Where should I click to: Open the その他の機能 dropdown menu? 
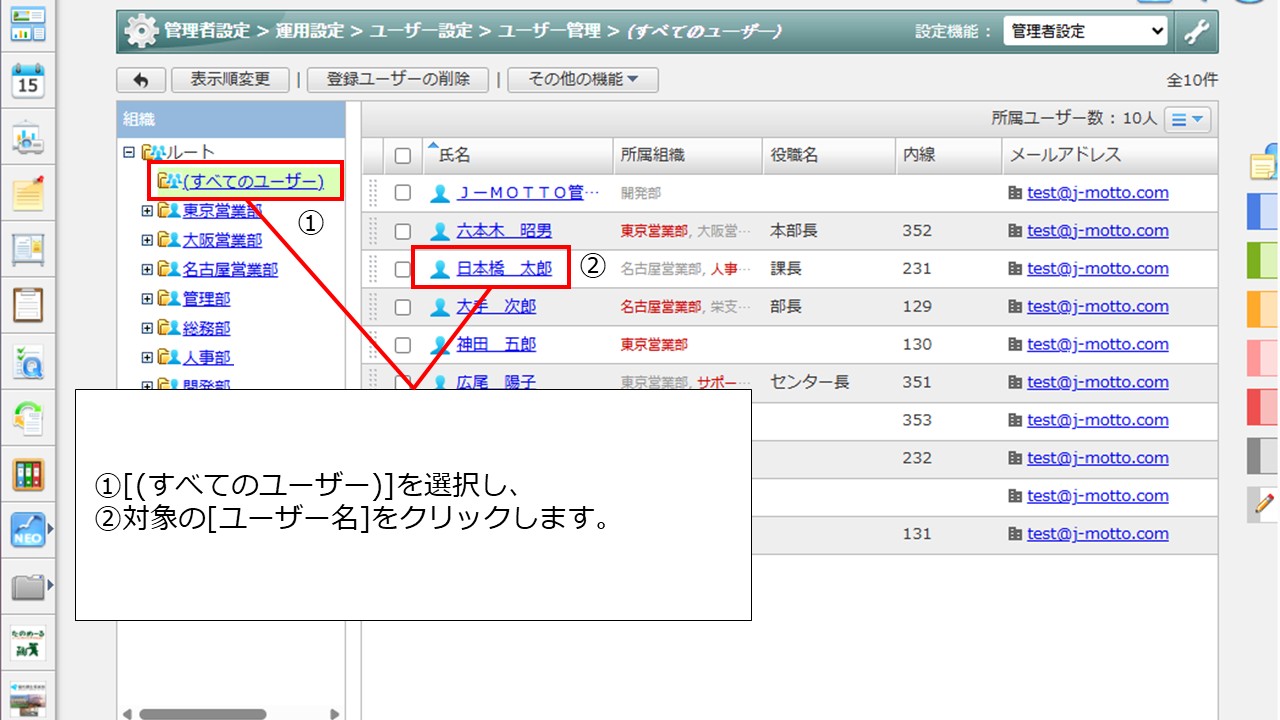click(x=582, y=80)
